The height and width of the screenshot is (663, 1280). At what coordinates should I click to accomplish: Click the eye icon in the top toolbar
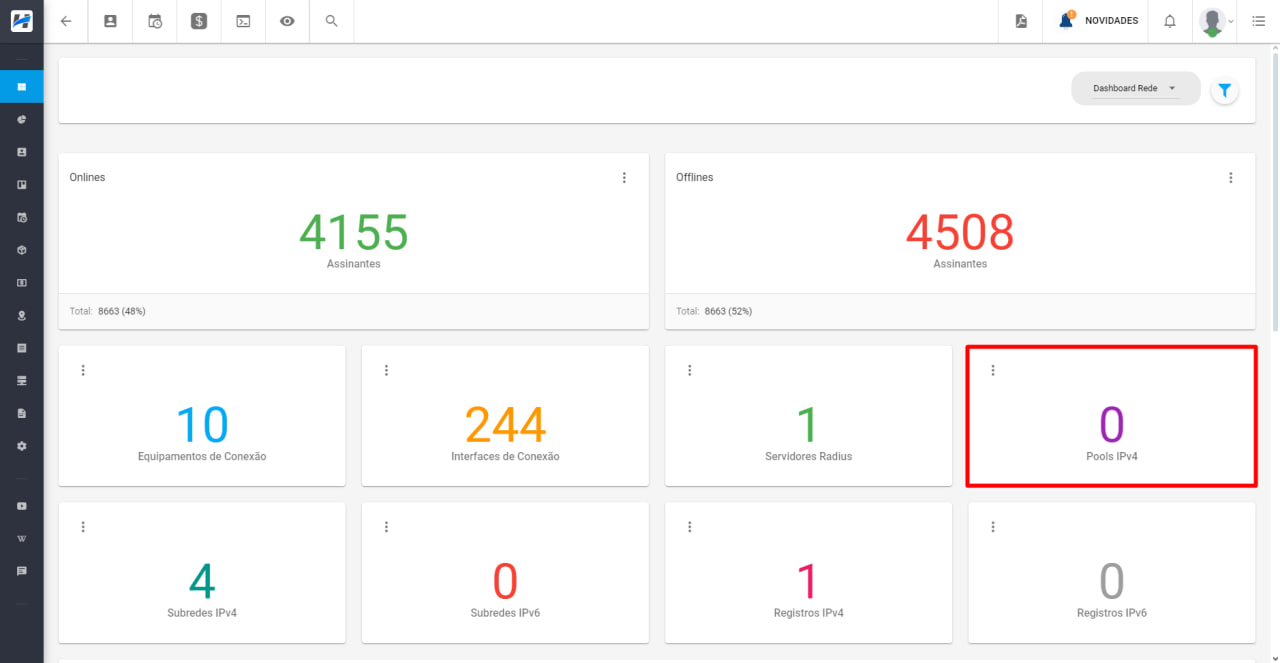287,21
